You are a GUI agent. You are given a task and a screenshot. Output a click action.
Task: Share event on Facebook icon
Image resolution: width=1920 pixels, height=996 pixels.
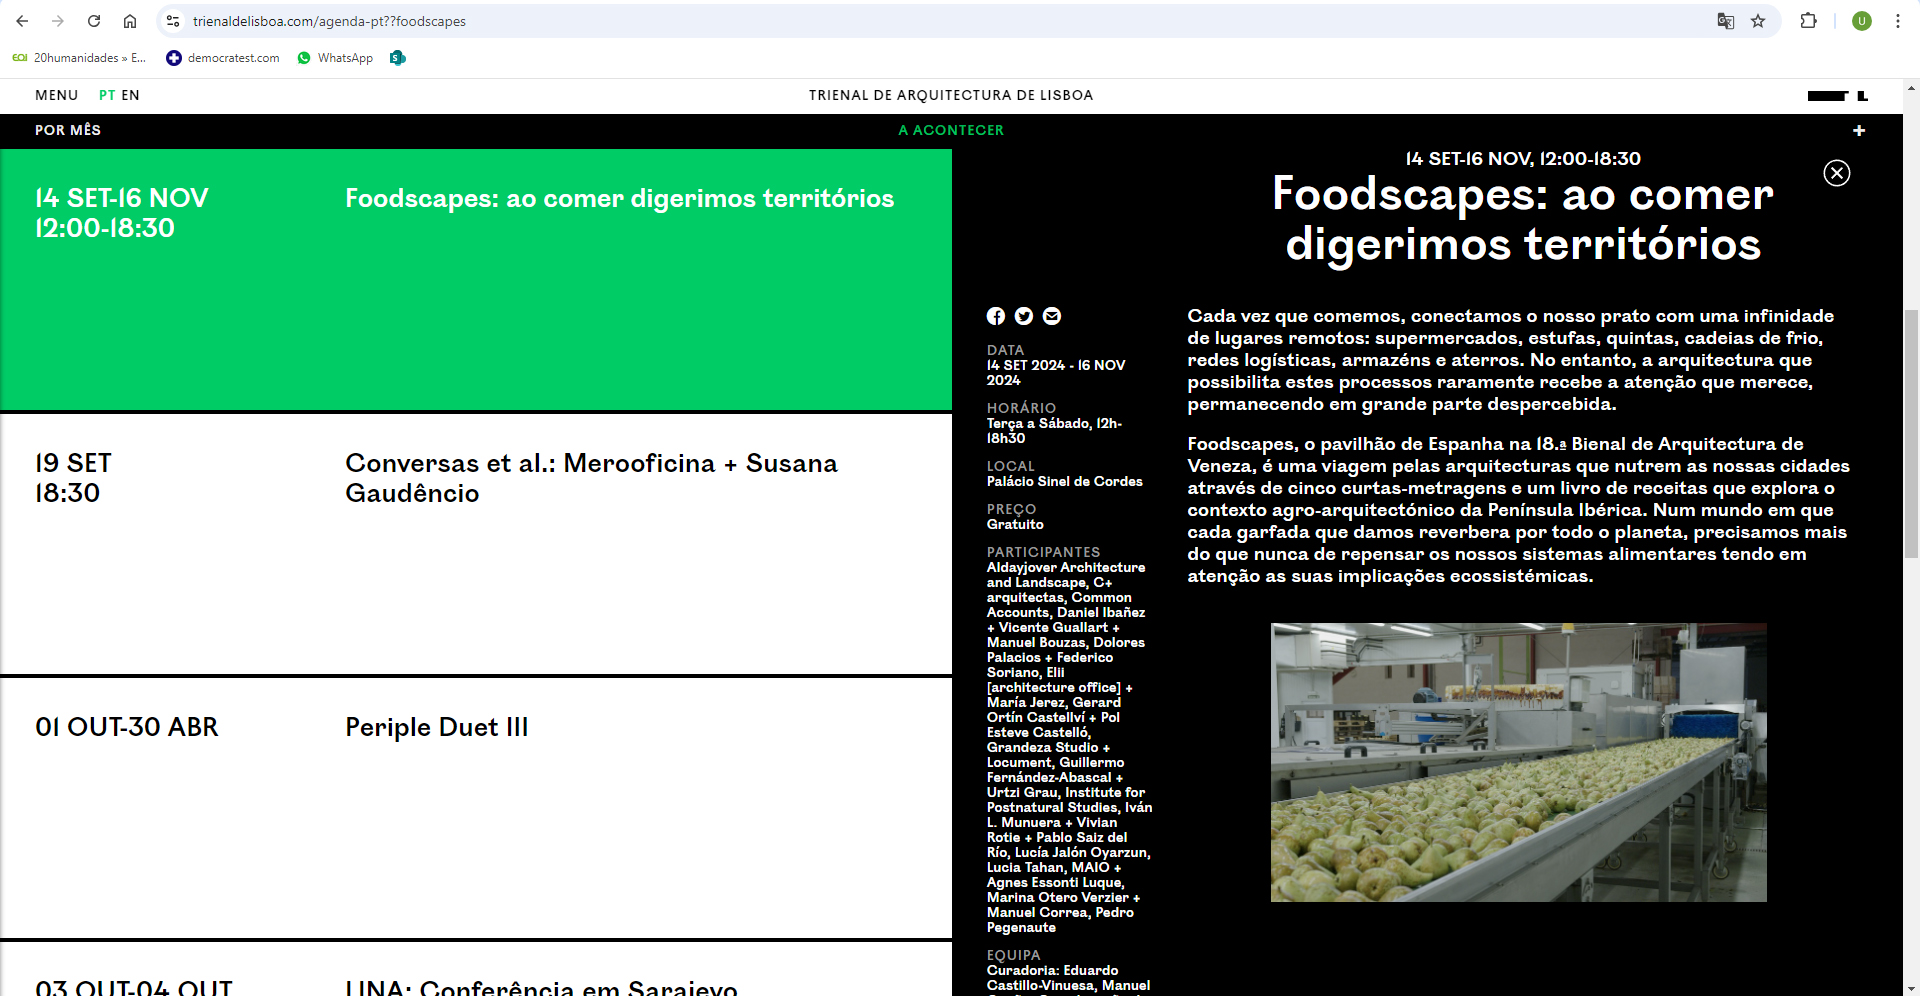pos(995,316)
